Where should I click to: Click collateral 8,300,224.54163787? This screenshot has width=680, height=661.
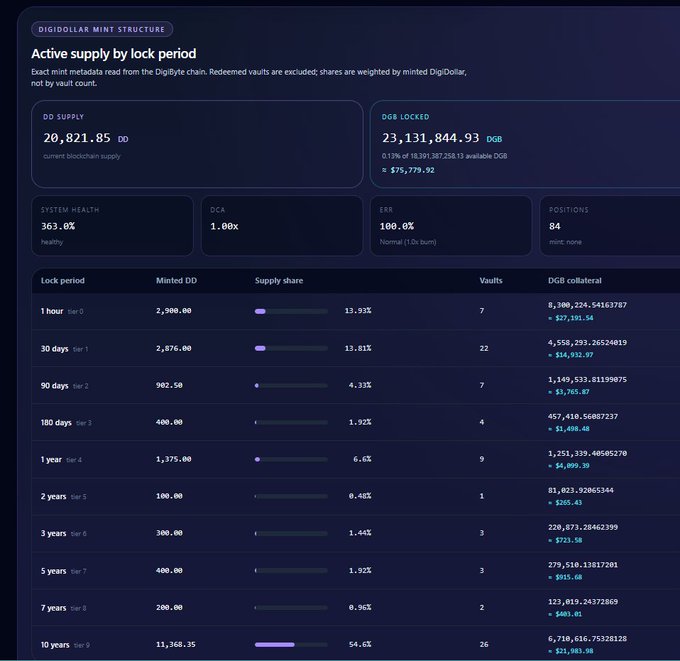(x=587, y=305)
